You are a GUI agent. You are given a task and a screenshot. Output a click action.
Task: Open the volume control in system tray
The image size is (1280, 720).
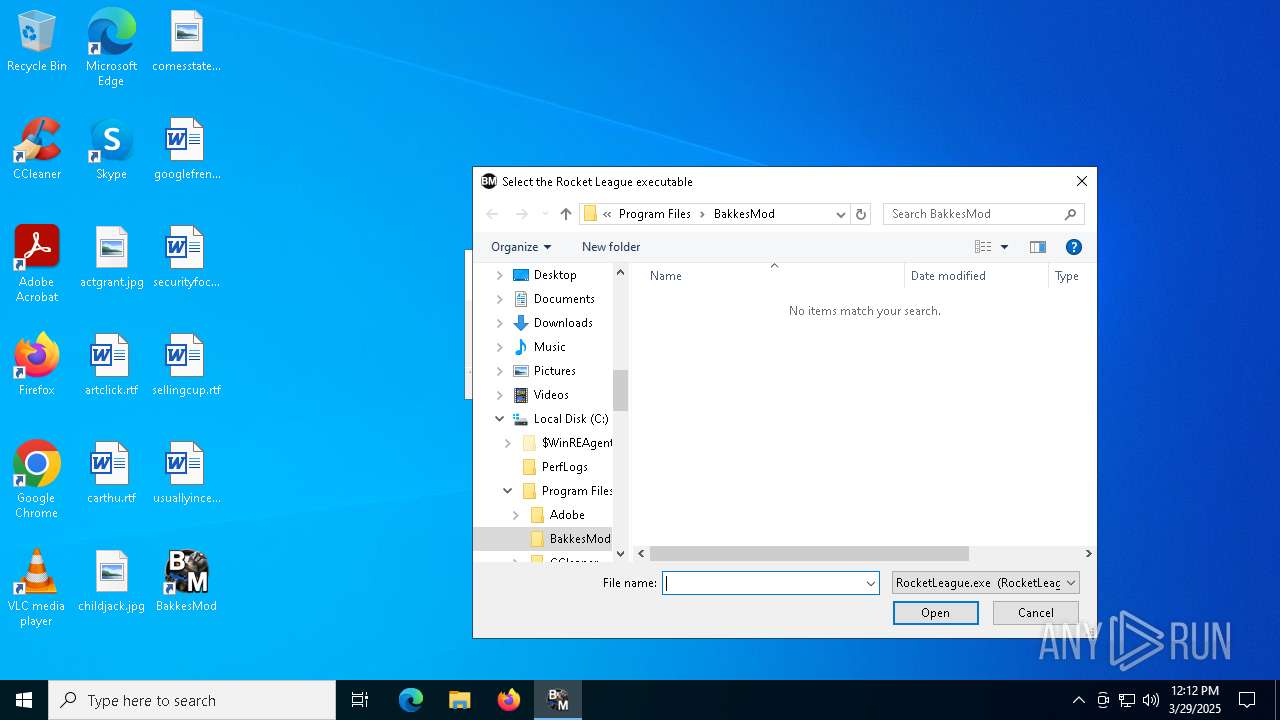pyautogui.click(x=1151, y=700)
